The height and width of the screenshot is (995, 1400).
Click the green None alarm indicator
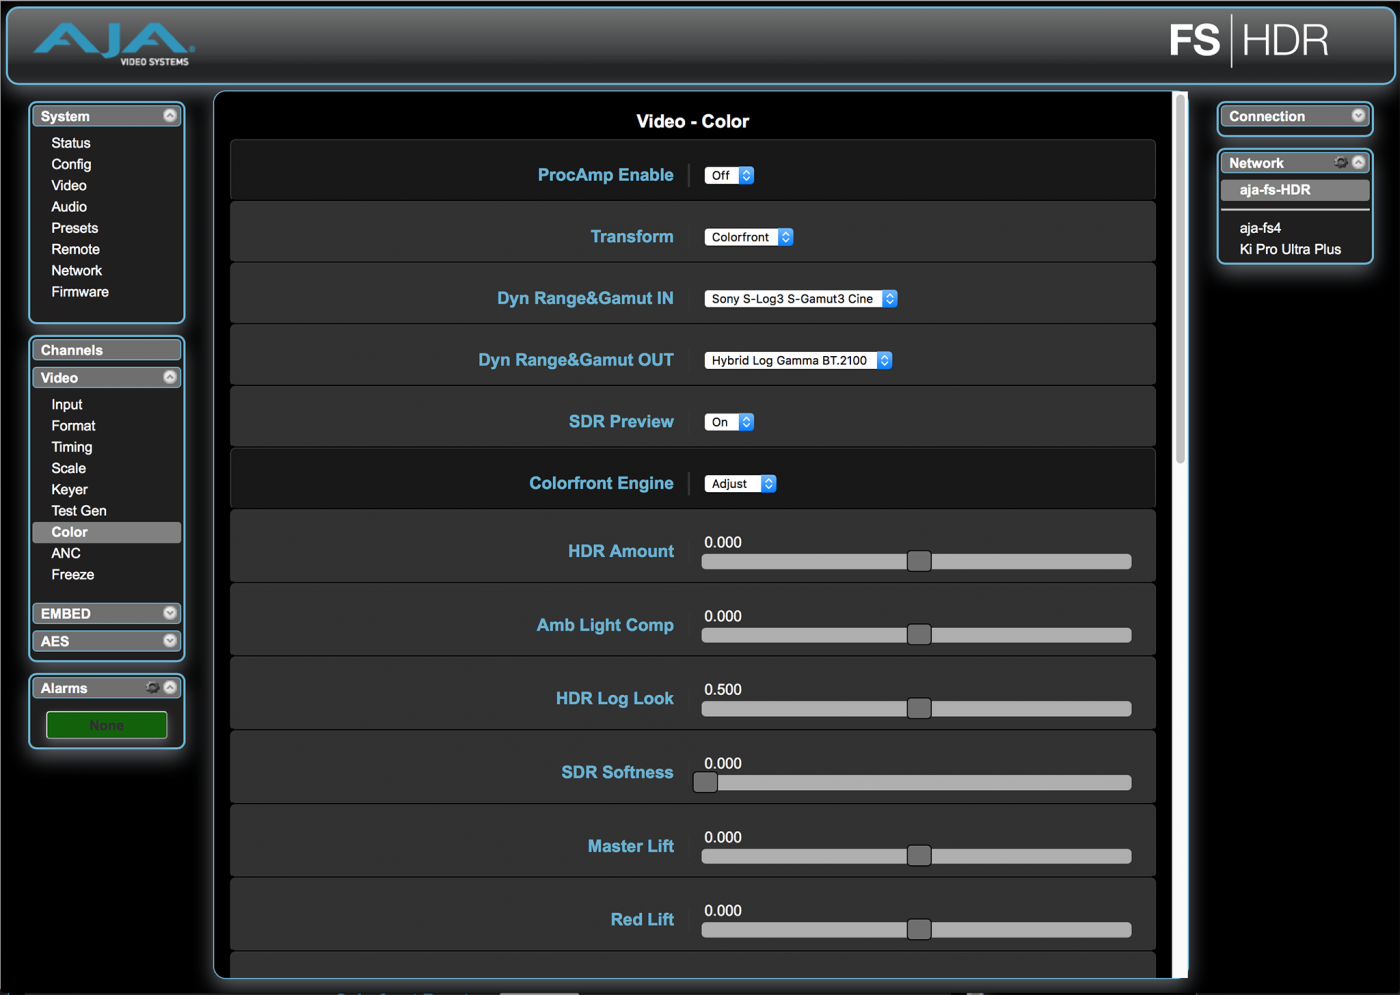(x=106, y=724)
